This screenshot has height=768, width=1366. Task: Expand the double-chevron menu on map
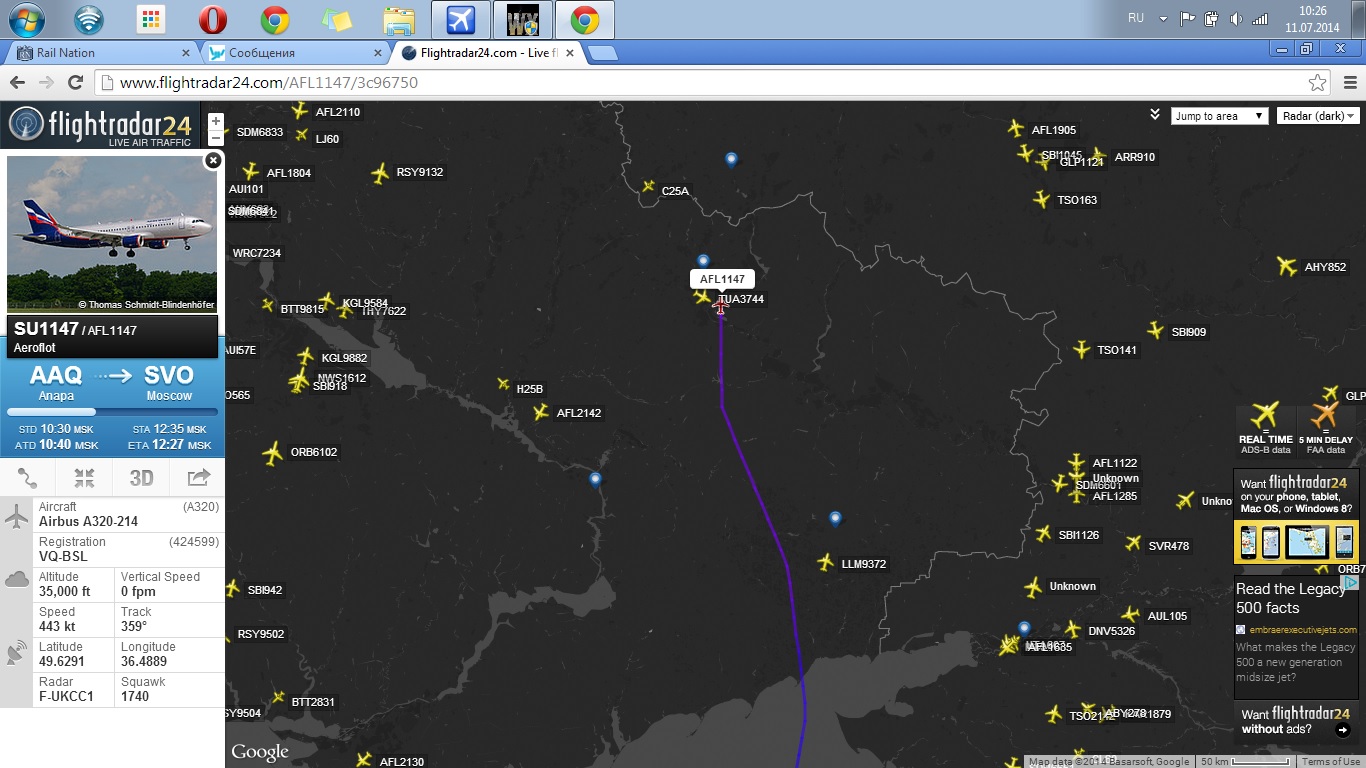coord(1155,115)
